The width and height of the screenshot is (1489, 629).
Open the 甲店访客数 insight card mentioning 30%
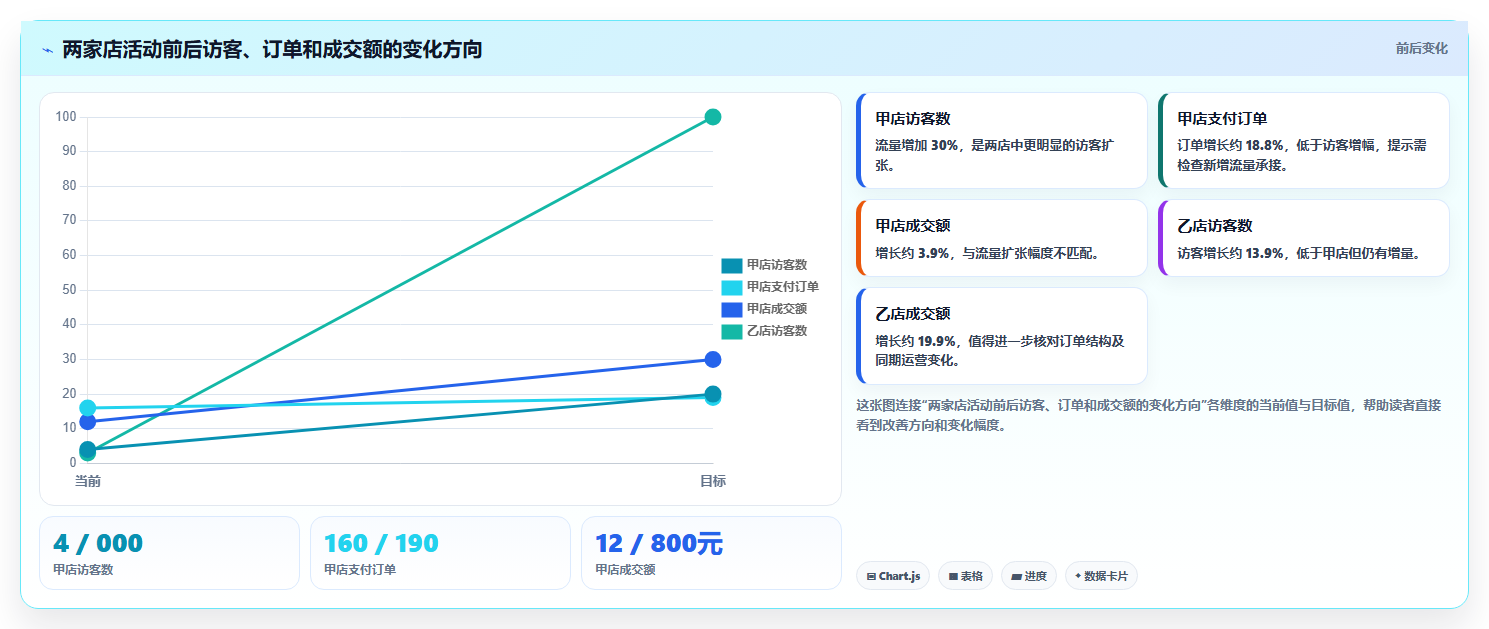tap(1002, 141)
